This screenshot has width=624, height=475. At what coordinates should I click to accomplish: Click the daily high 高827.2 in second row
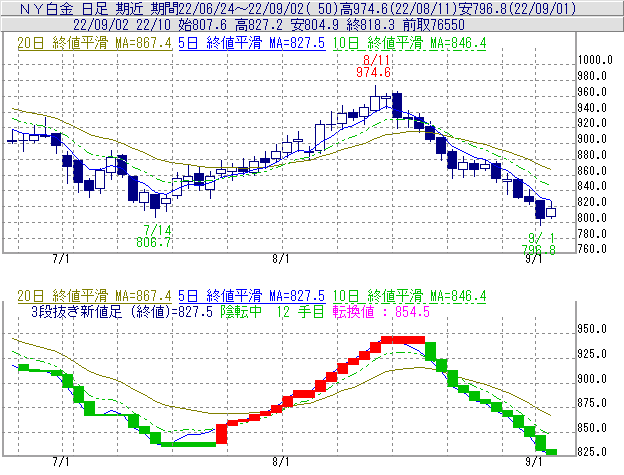pyautogui.click(x=259, y=25)
